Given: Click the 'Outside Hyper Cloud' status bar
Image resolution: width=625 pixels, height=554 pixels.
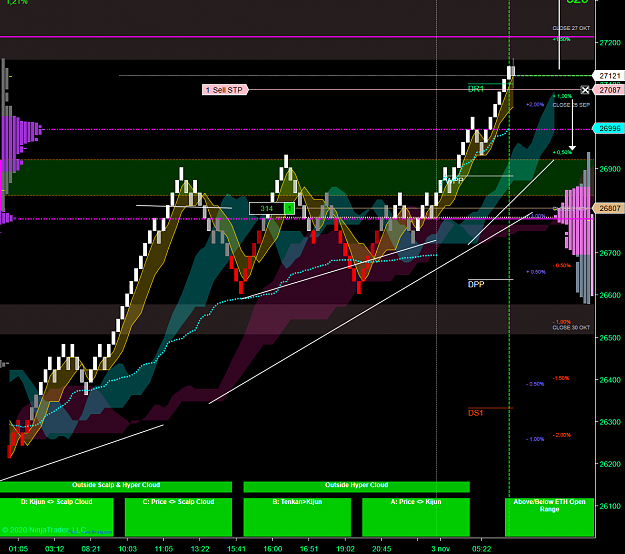Looking at the screenshot, I should [x=356, y=487].
